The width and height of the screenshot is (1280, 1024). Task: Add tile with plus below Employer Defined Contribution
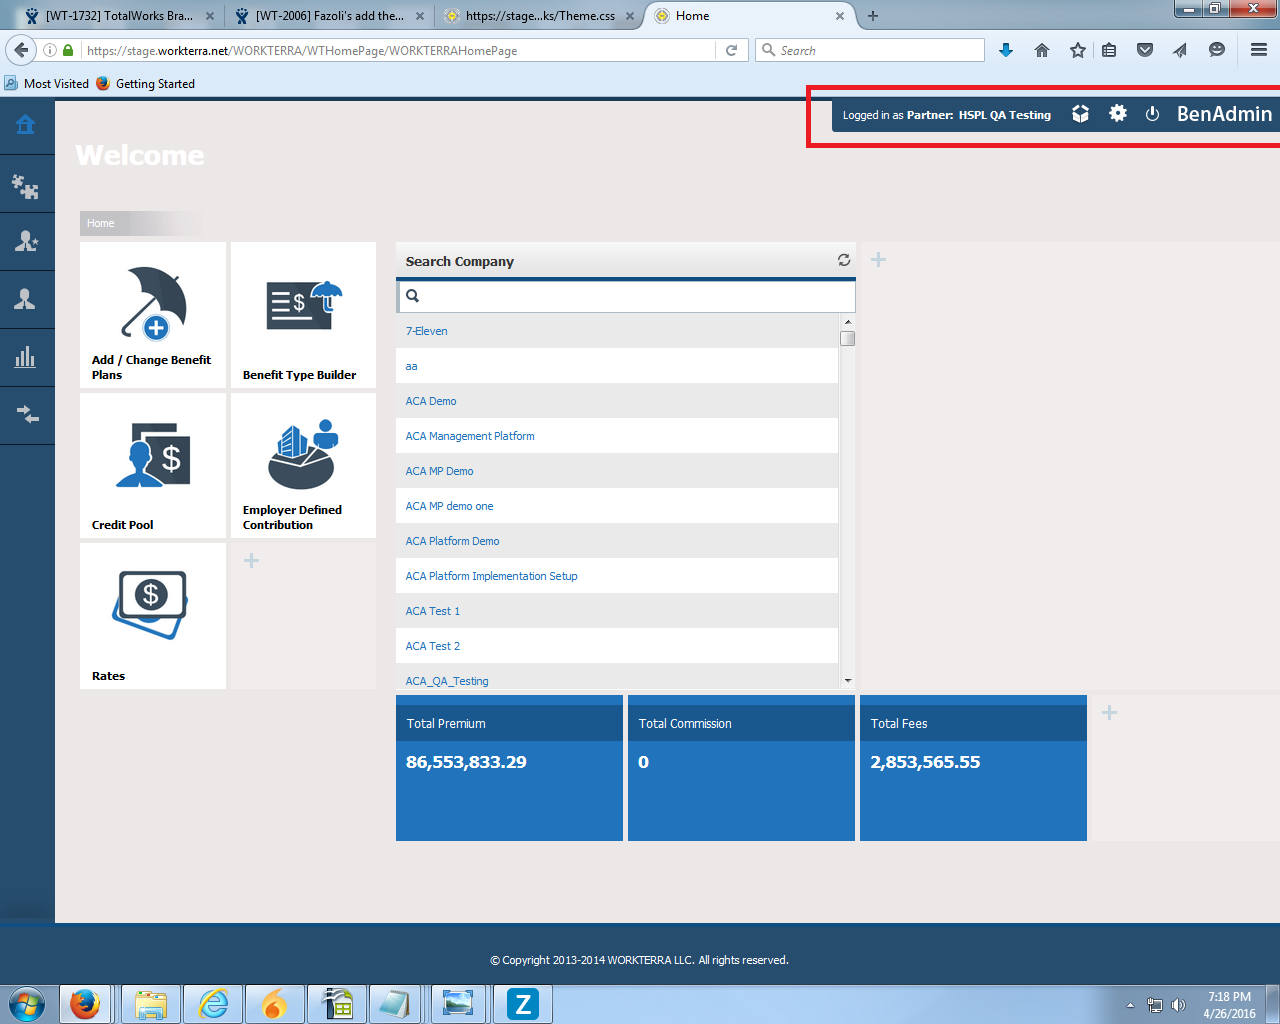pyautogui.click(x=252, y=561)
